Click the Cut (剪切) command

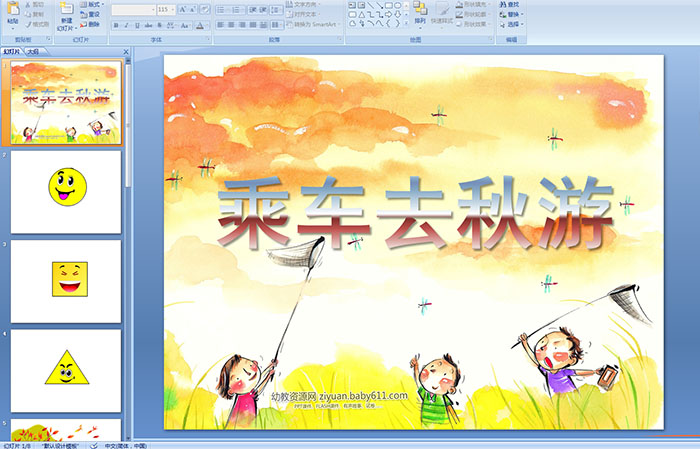pos(34,4)
